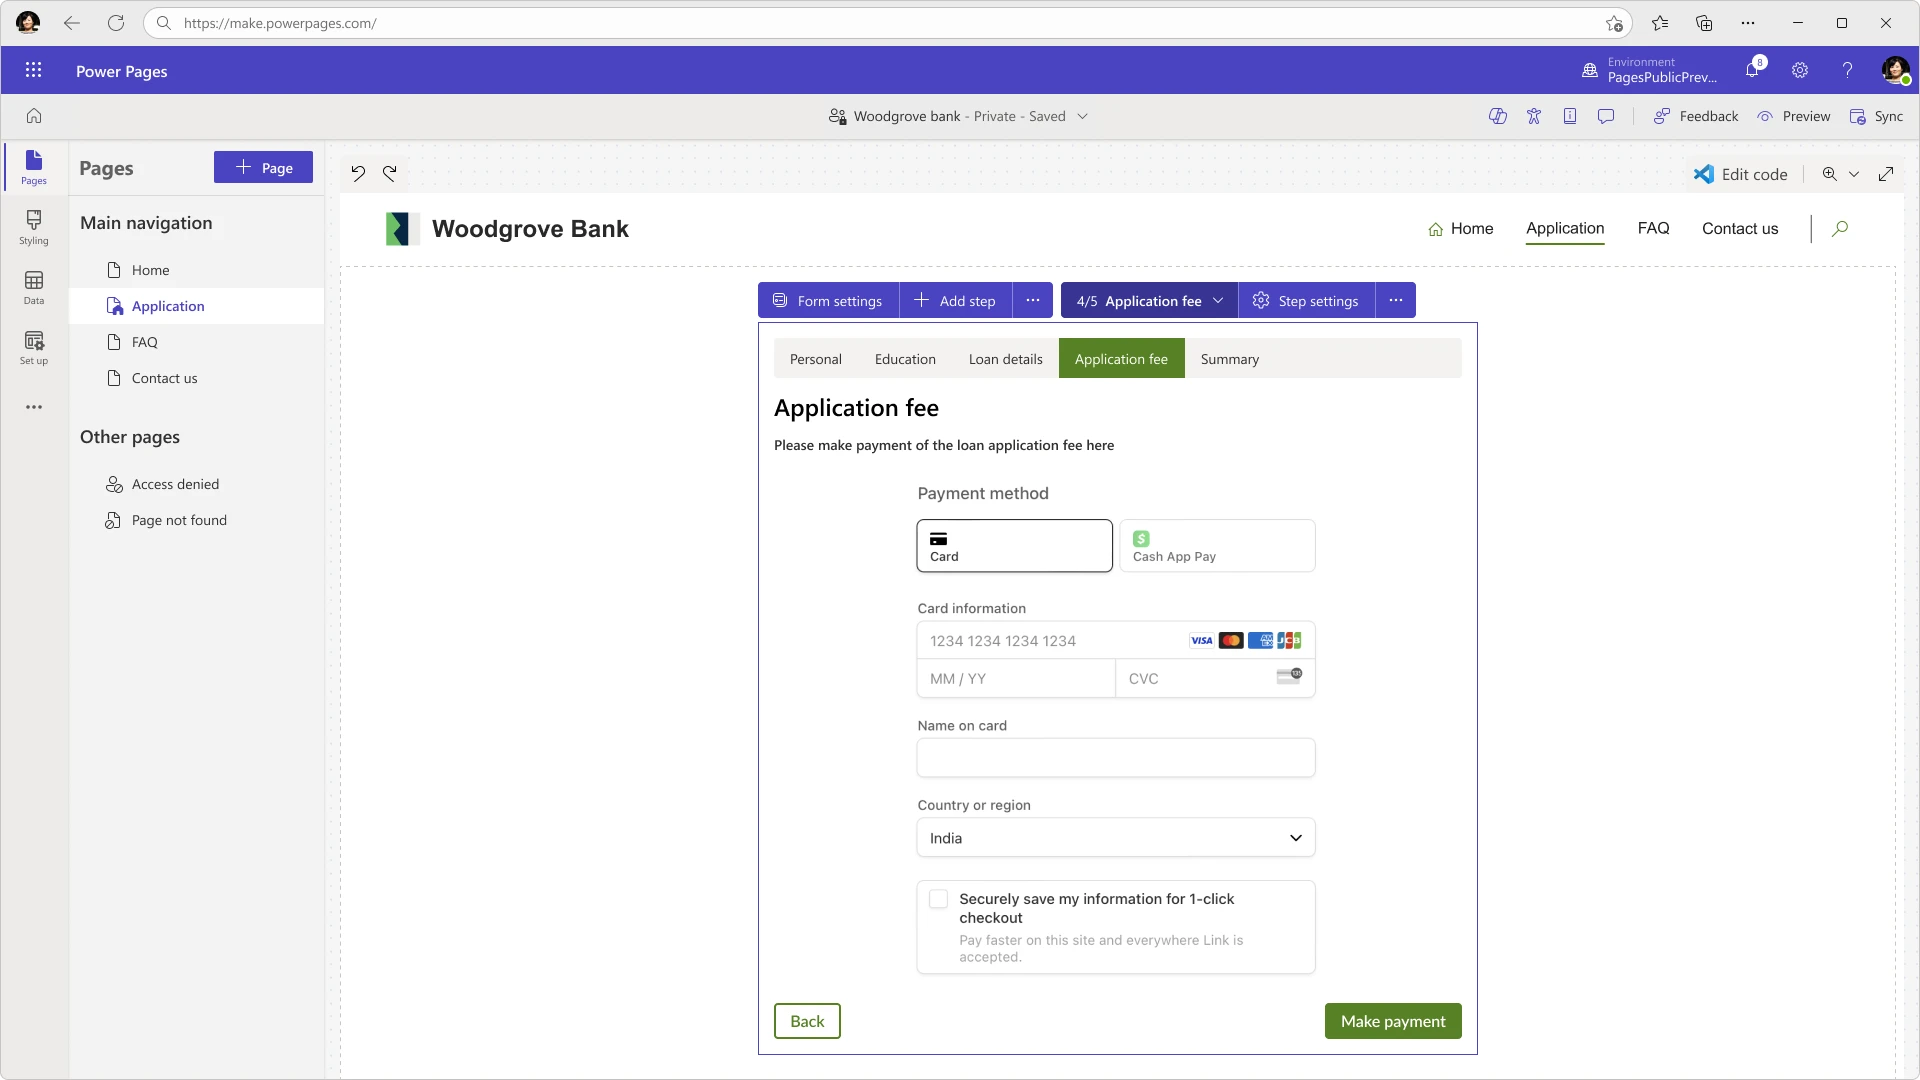Open the Set up workspace
Viewport: 1920px width, 1080px height.
34,347
